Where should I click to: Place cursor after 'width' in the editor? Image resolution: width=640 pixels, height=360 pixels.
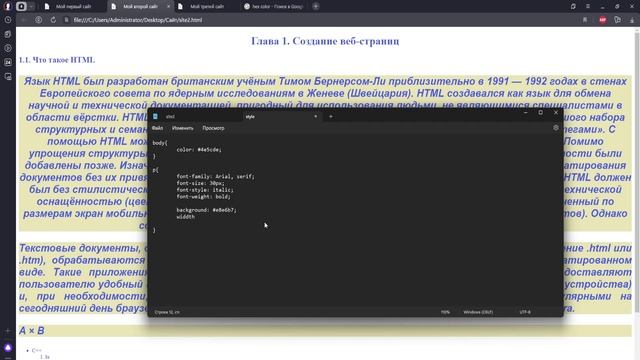coord(195,217)
